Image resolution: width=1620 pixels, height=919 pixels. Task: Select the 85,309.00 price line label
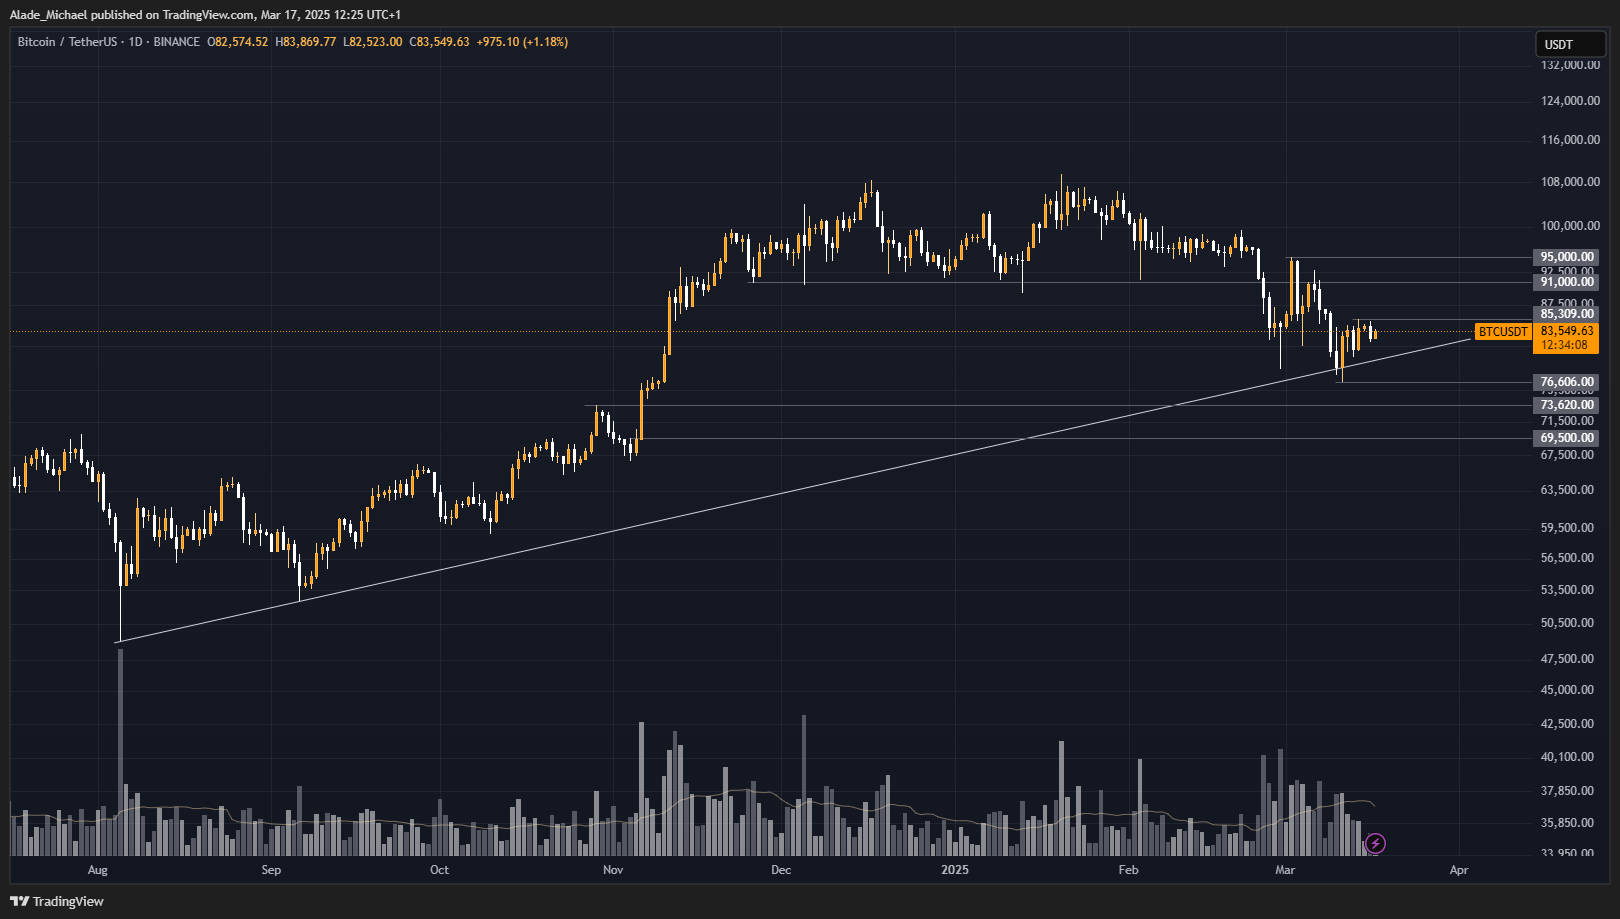pos(1566,314)
